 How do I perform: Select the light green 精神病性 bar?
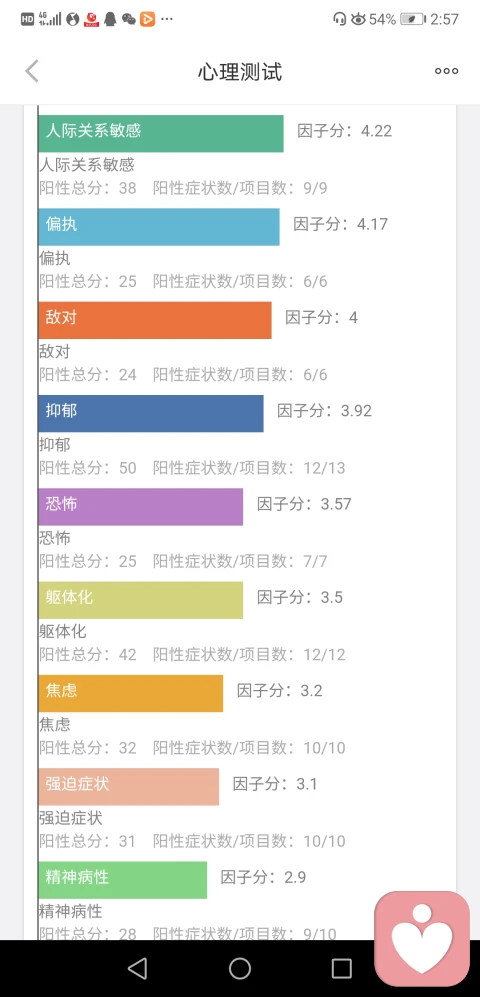click(123, 880)
